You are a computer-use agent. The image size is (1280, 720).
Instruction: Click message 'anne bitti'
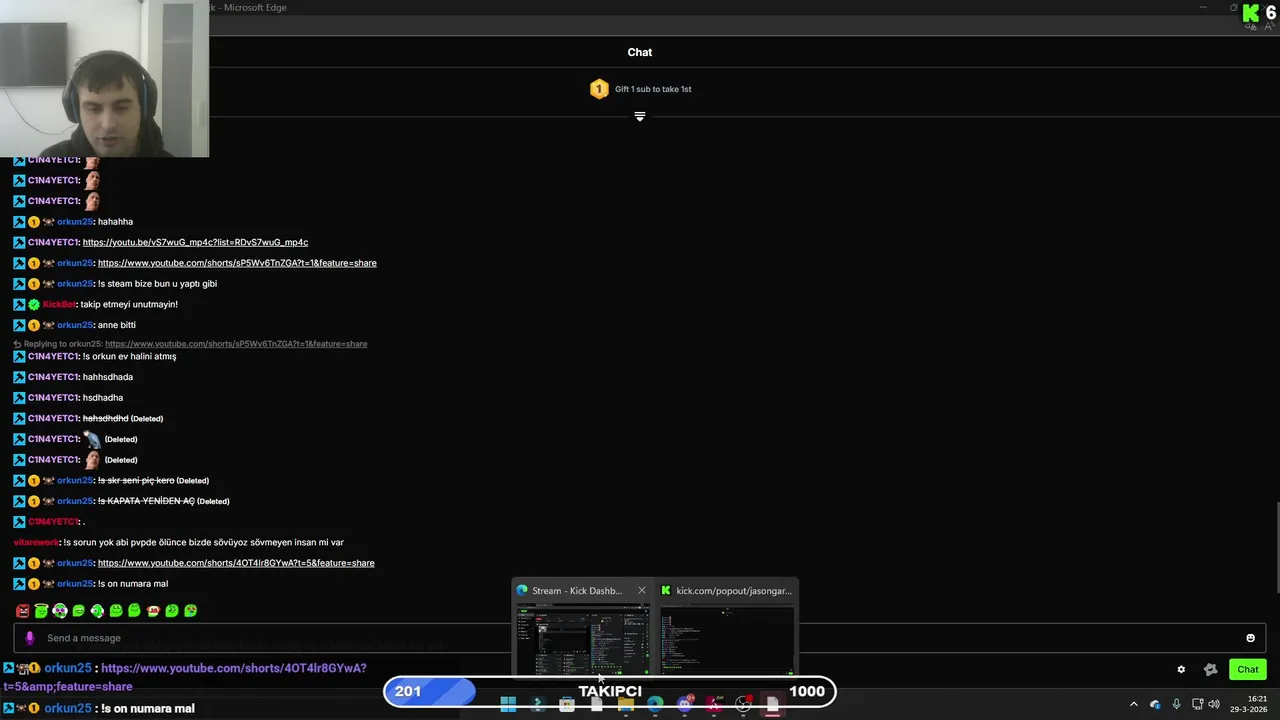[117, 325]
